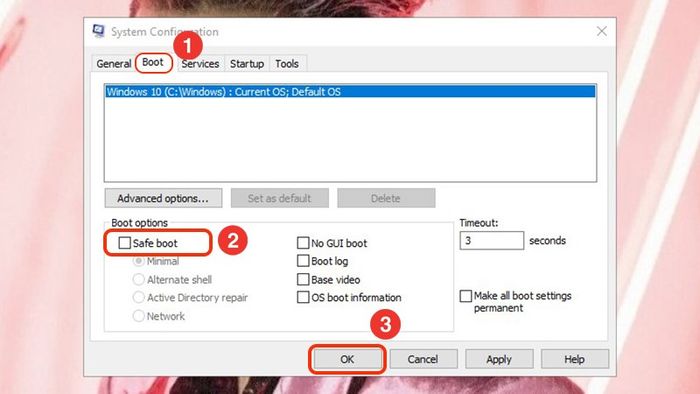Enable the Boot log checkbox
This screenshot has width=700, height=394.
(x=303, y=261)
